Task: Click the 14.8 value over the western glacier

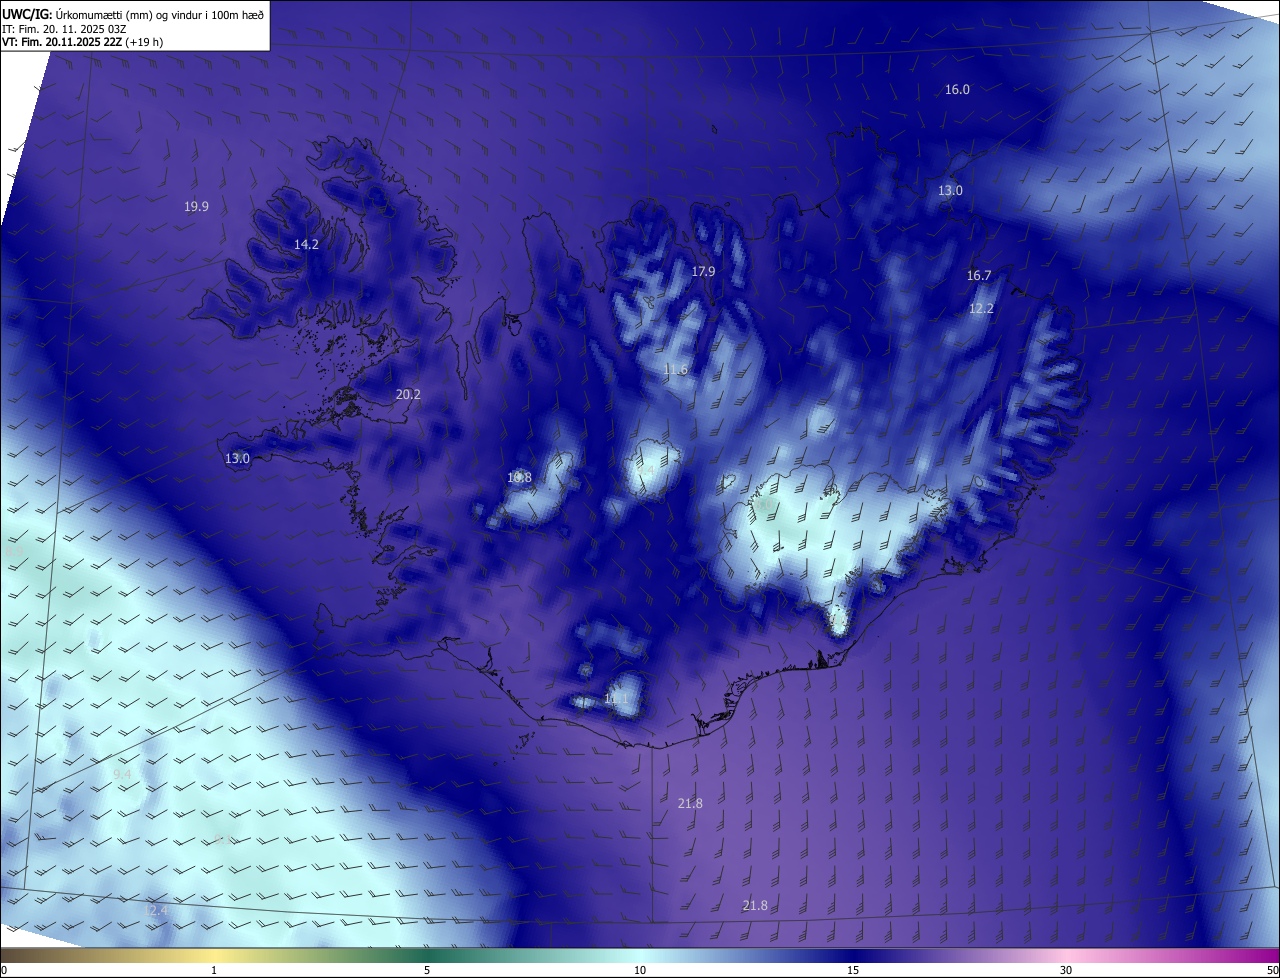Action: tap(519, 478)
